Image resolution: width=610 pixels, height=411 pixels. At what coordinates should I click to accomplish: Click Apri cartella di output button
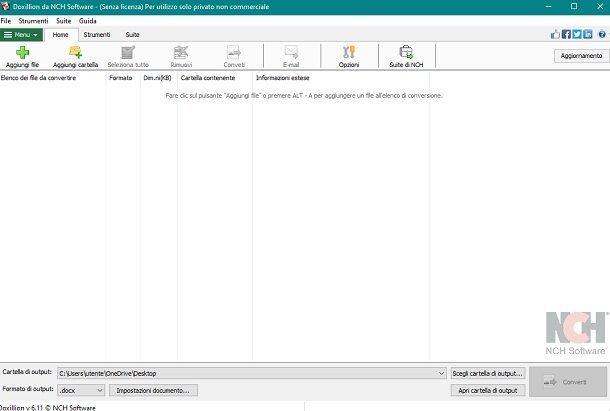[487, 390]
